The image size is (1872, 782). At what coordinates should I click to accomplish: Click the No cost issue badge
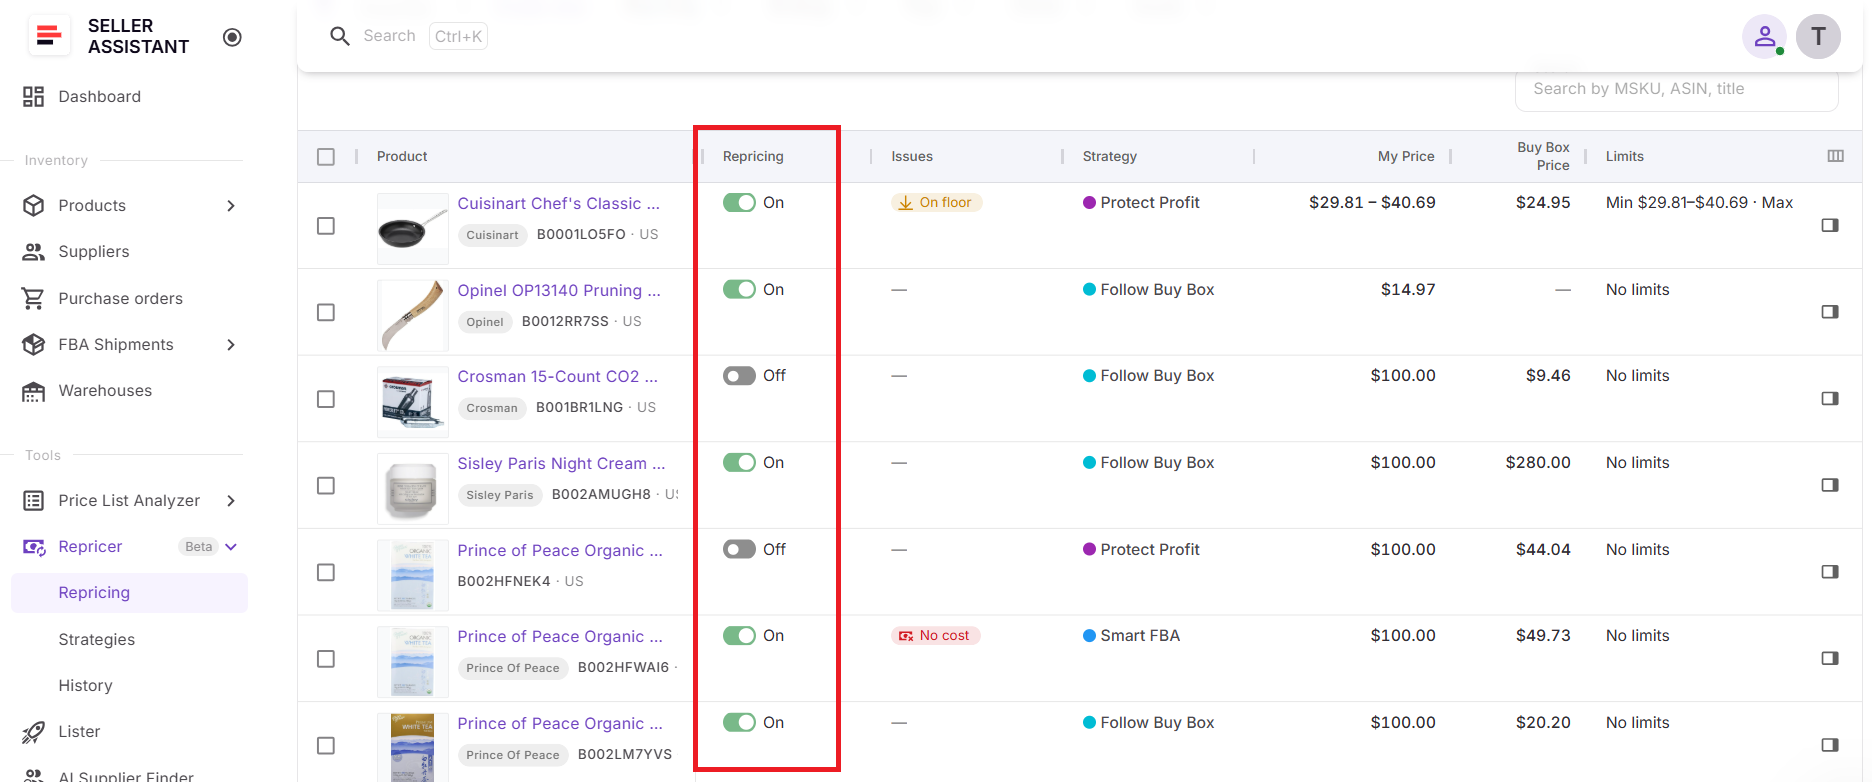935,635
